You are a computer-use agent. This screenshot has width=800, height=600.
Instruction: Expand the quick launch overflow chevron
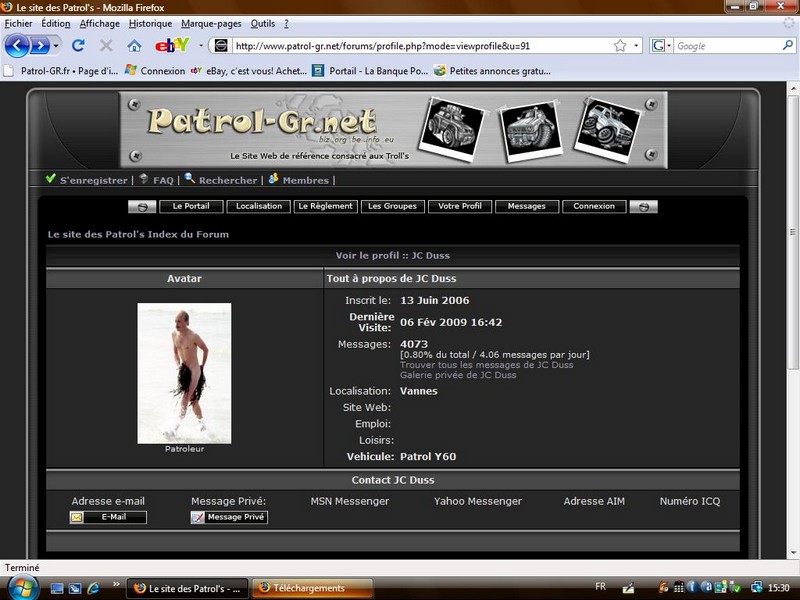coord(116,584)
